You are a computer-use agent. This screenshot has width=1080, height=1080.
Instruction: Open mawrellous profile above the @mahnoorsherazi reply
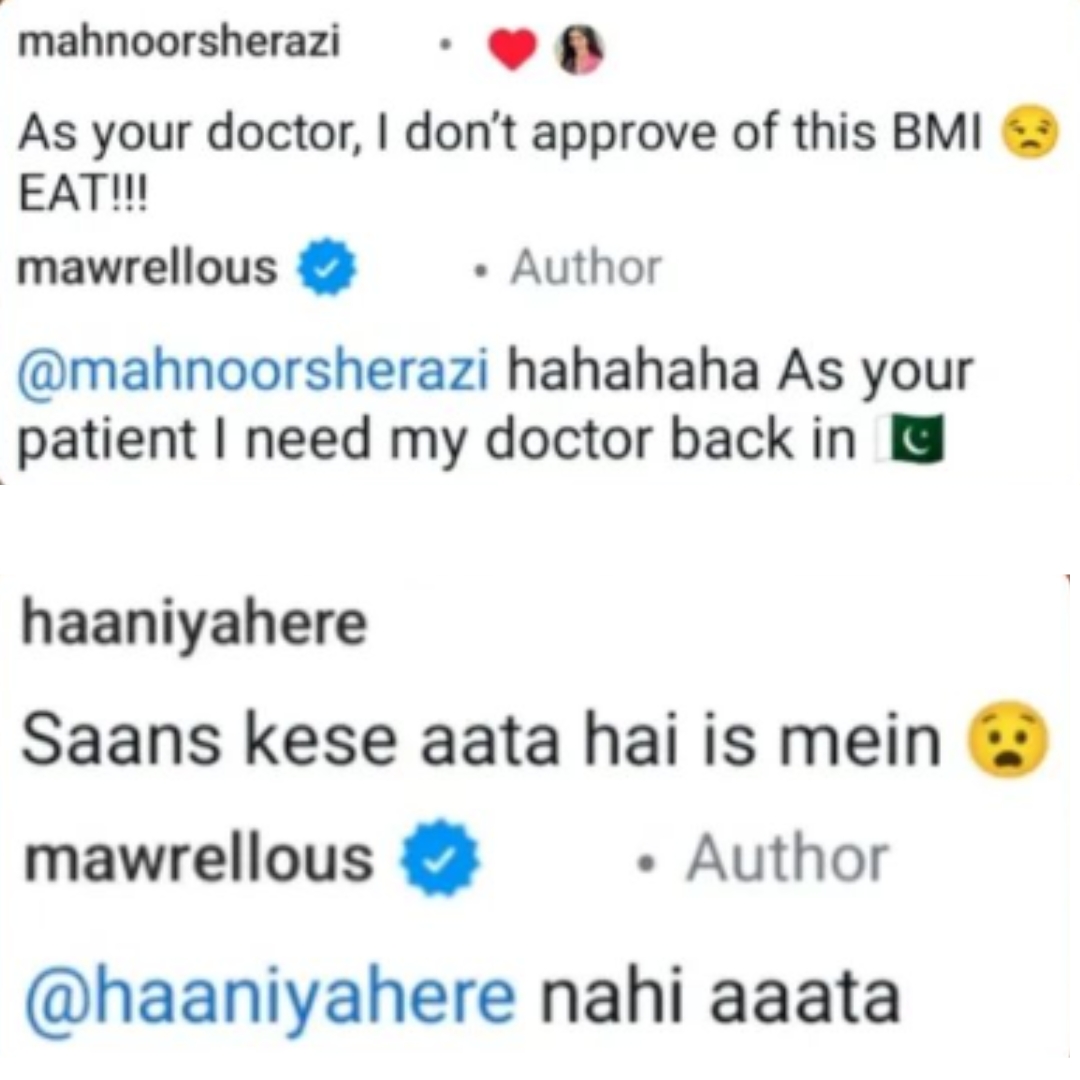click(147, 268)
